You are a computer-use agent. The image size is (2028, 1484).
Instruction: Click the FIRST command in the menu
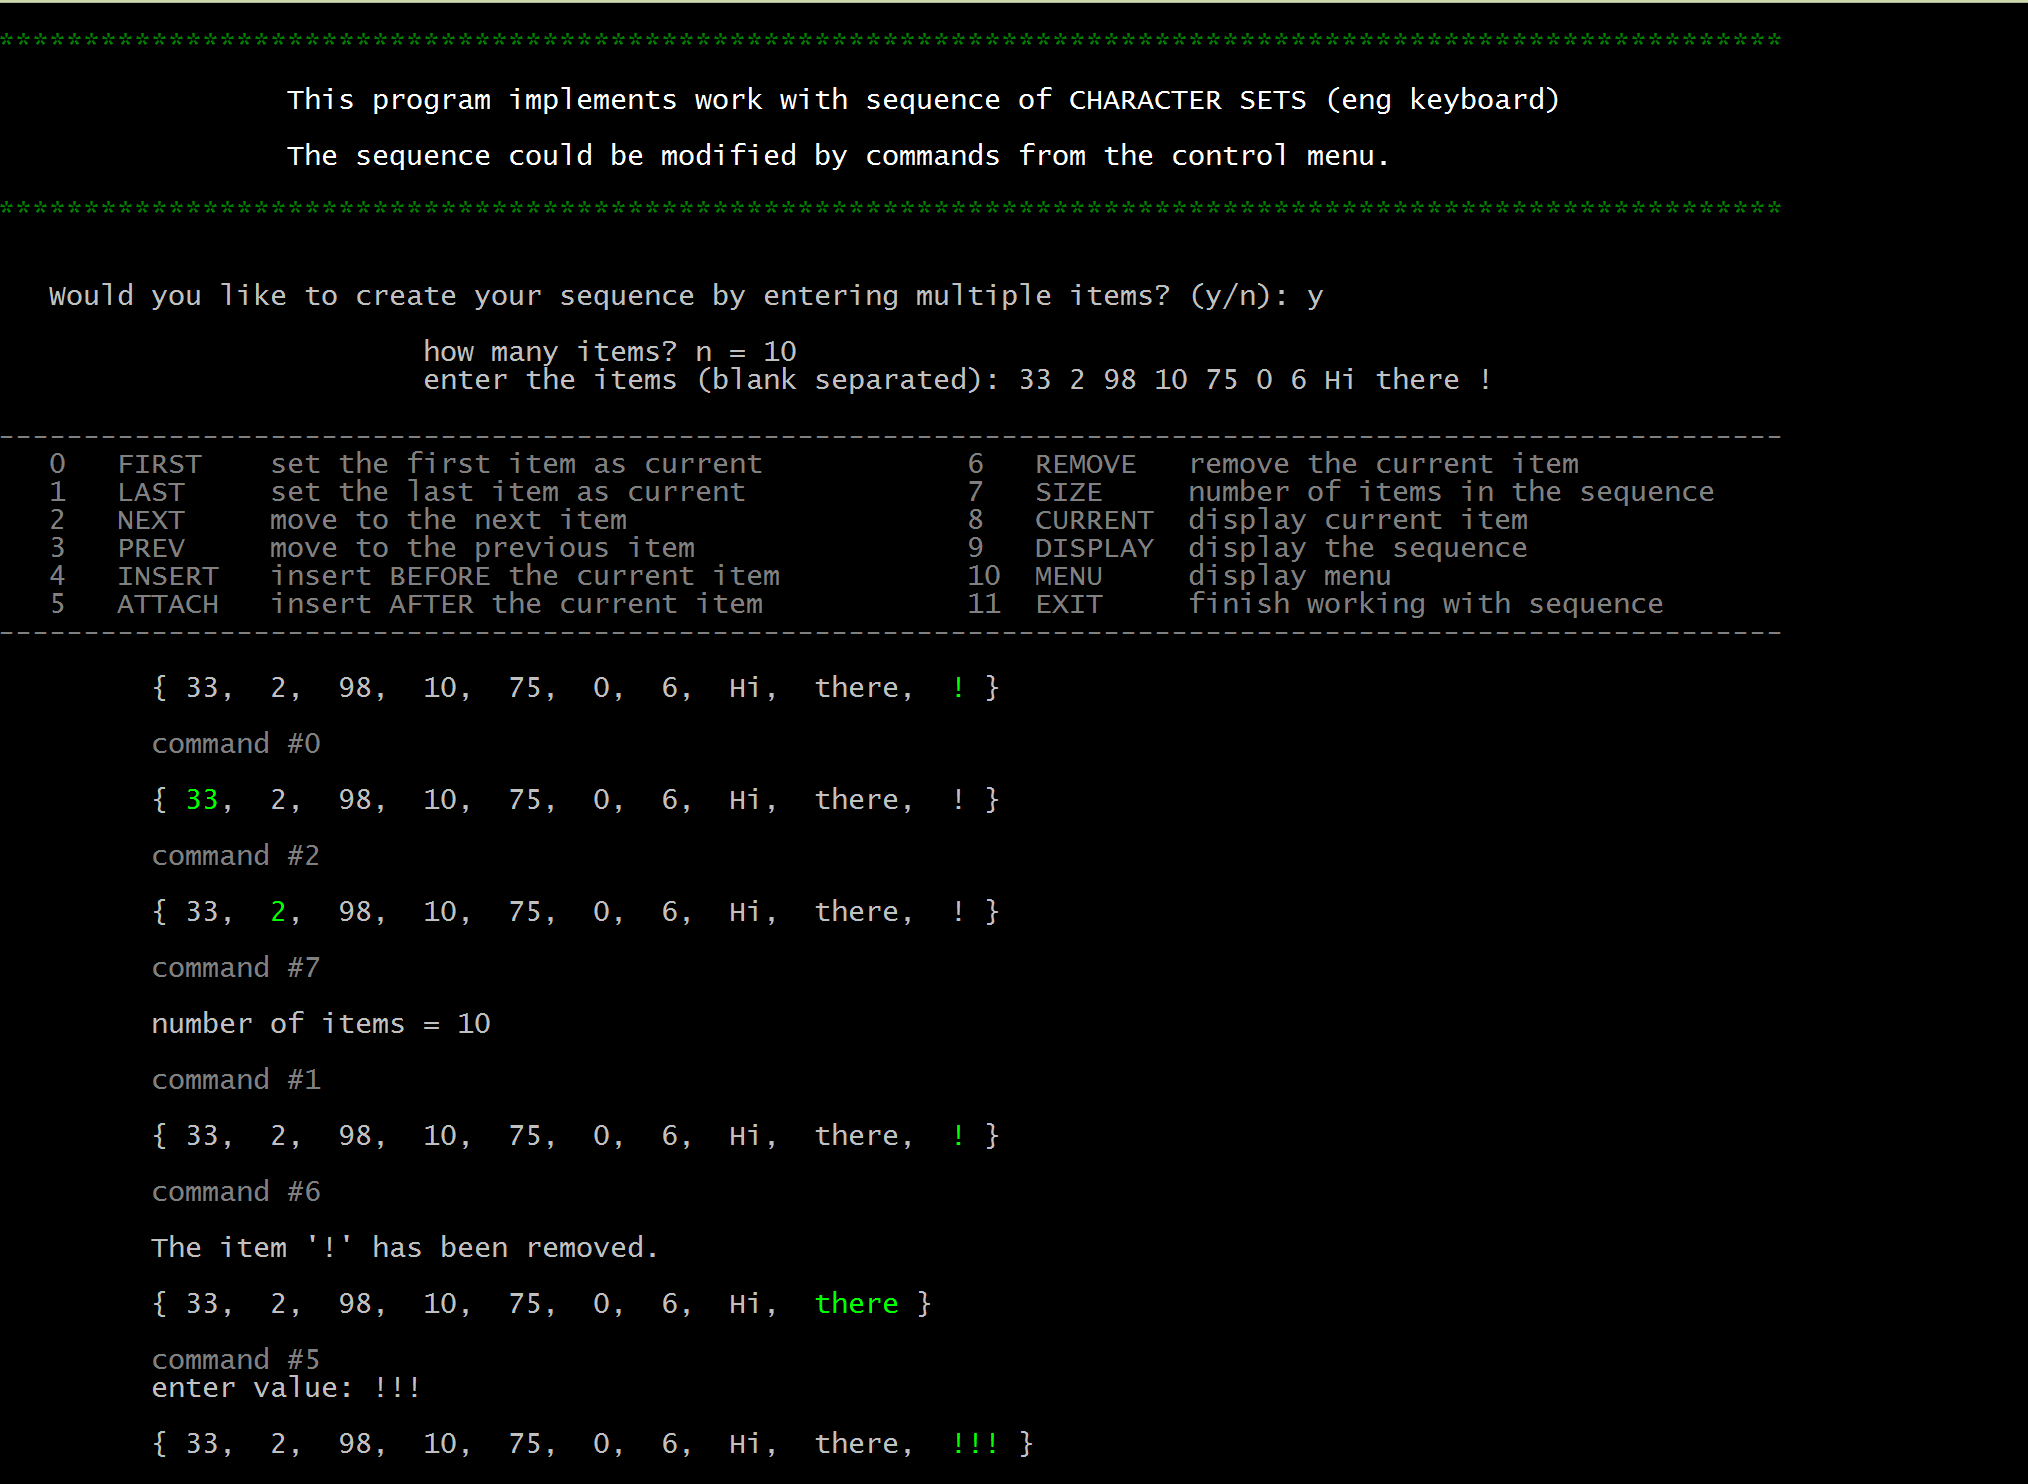(159, 465)
